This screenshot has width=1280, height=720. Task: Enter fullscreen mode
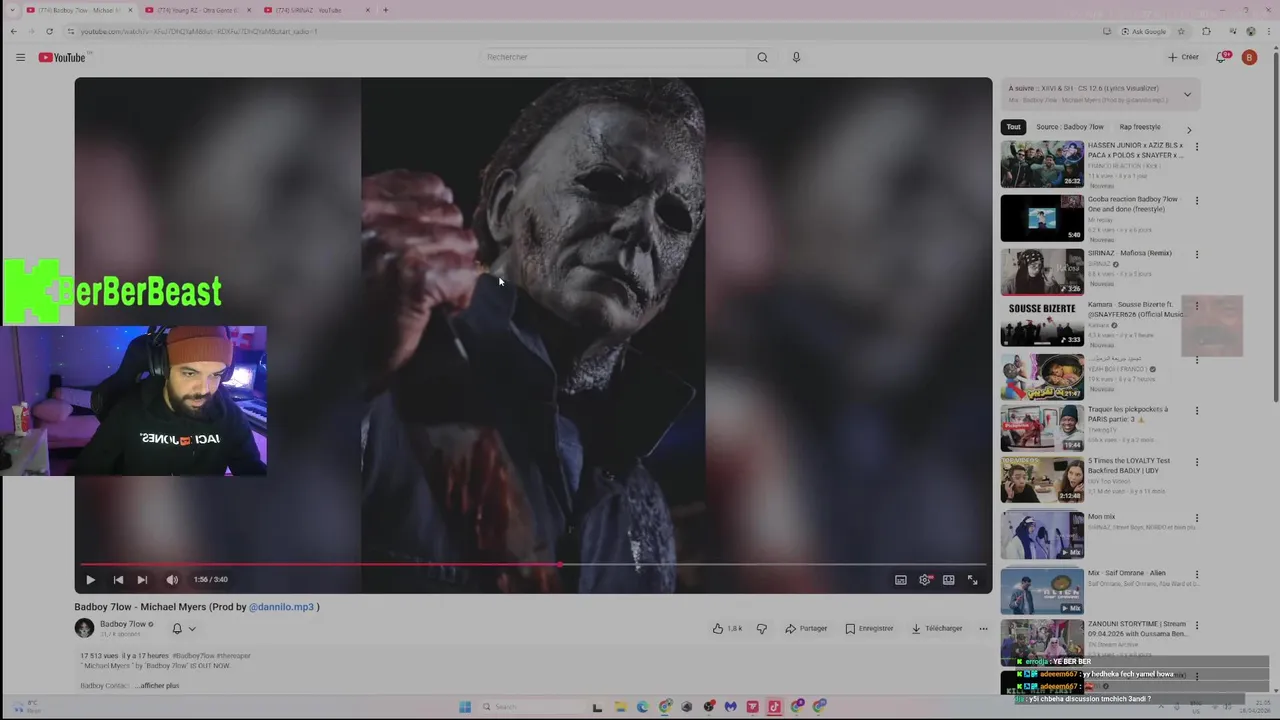[972, 579]
